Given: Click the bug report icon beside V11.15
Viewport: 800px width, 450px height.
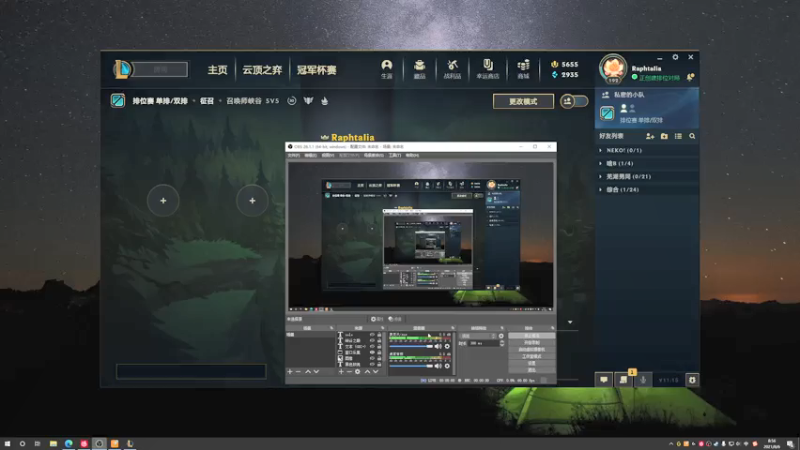Looking at the screenshot, I should pos(692,380).
